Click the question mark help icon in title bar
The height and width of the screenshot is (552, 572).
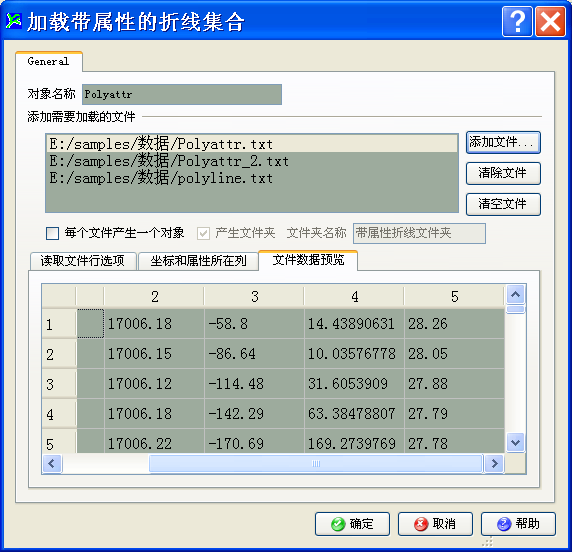(x=517, y=22)
